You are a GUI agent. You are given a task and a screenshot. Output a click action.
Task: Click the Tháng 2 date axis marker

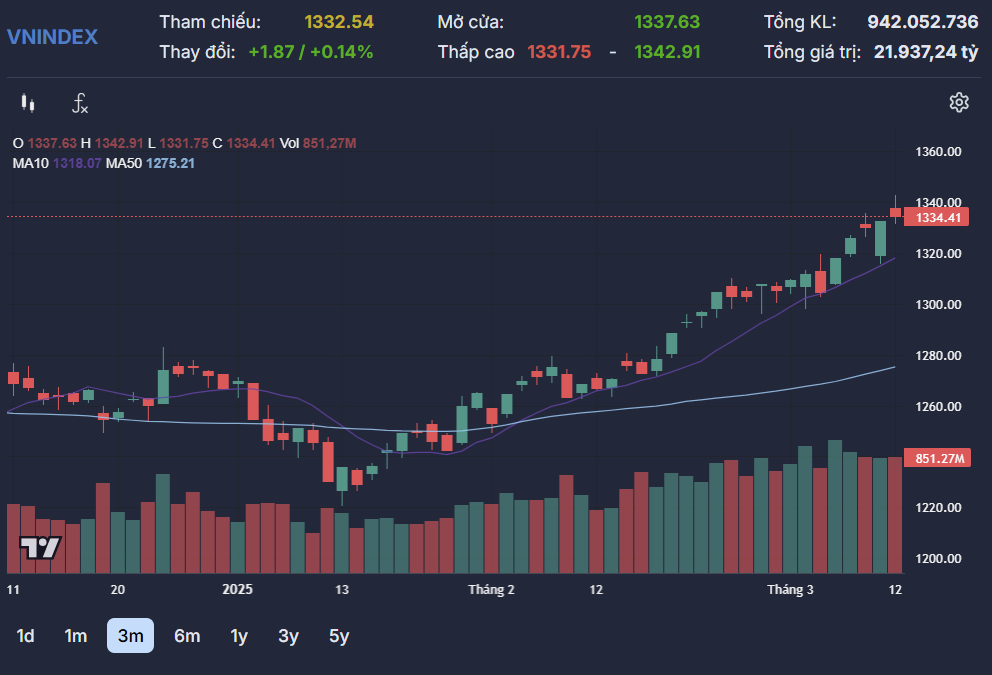click(x=491, y=590)
